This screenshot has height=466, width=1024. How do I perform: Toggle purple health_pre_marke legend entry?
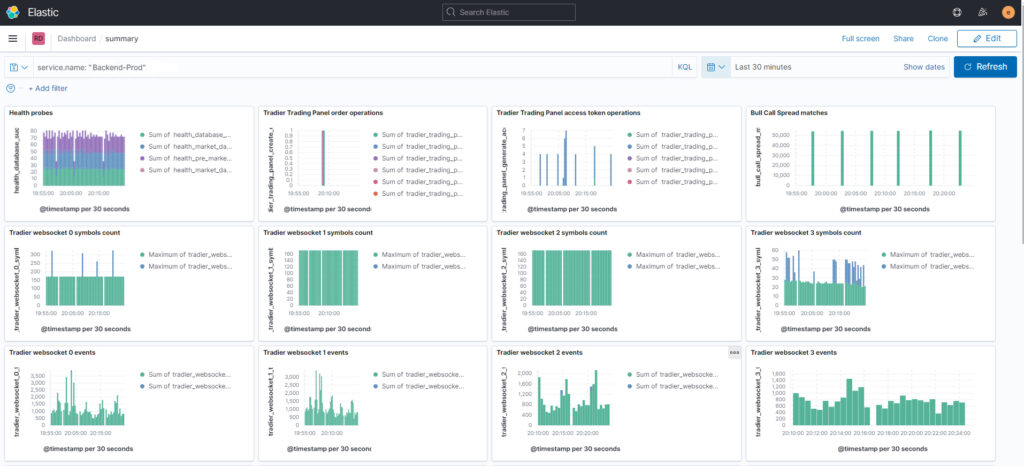[186, 158]
